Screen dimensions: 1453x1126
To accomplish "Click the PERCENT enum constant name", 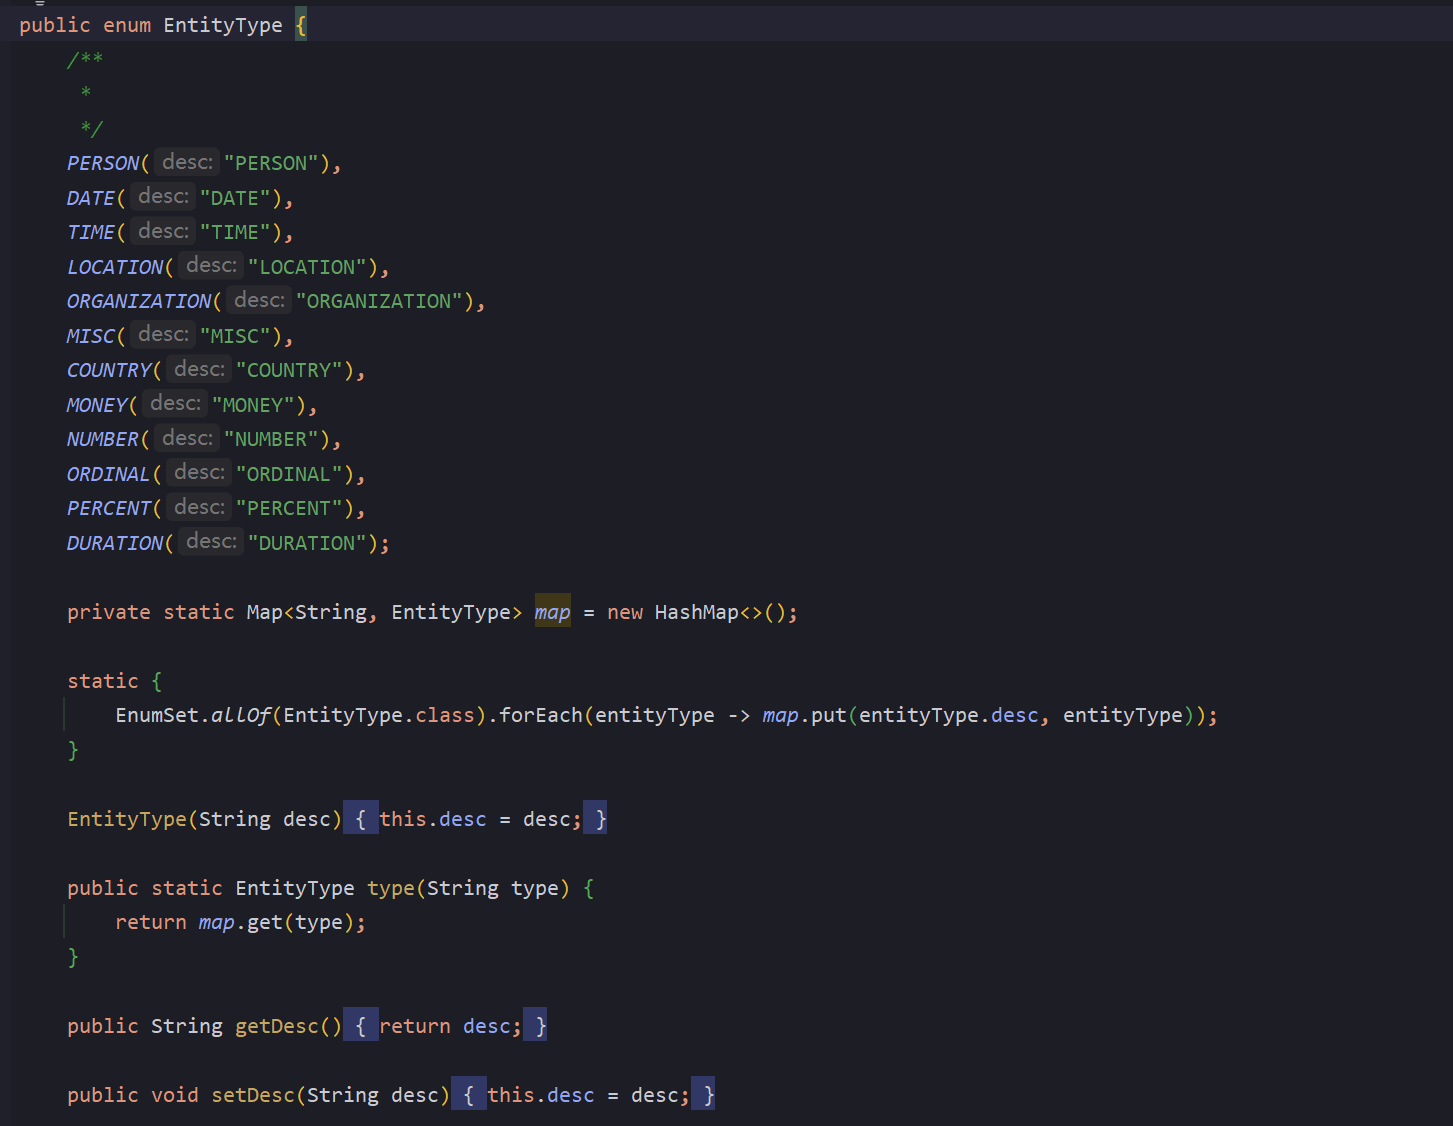I will pyautogui.click(x=109, y=508).
